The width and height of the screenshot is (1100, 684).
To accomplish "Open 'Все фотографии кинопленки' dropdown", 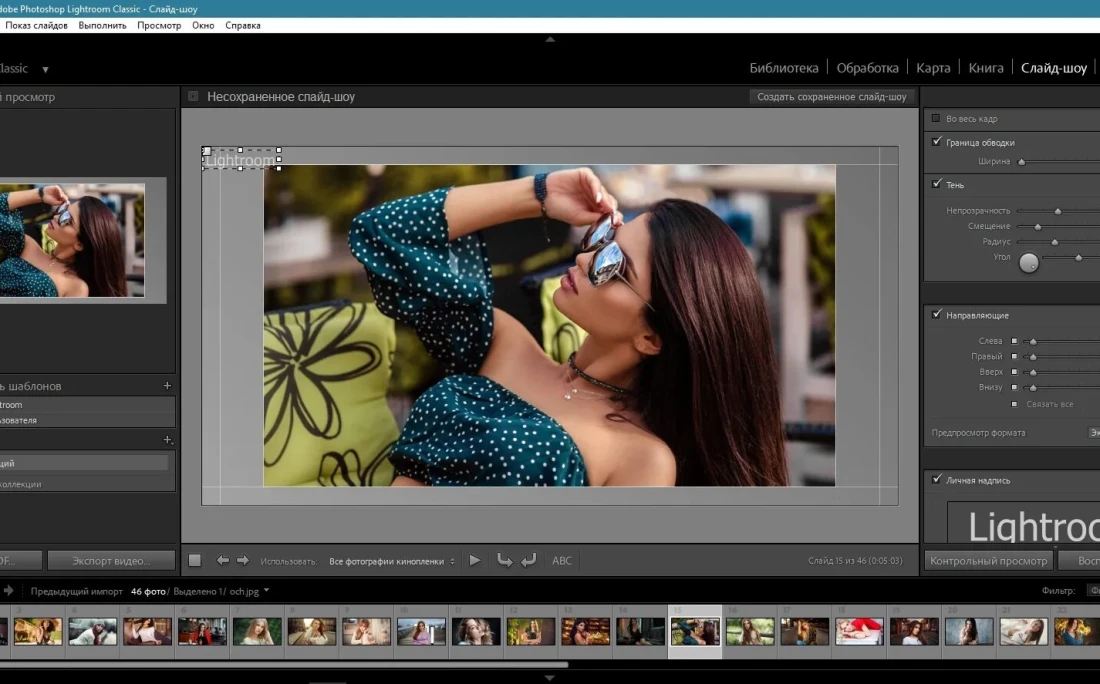I will [x=392, y=561].
